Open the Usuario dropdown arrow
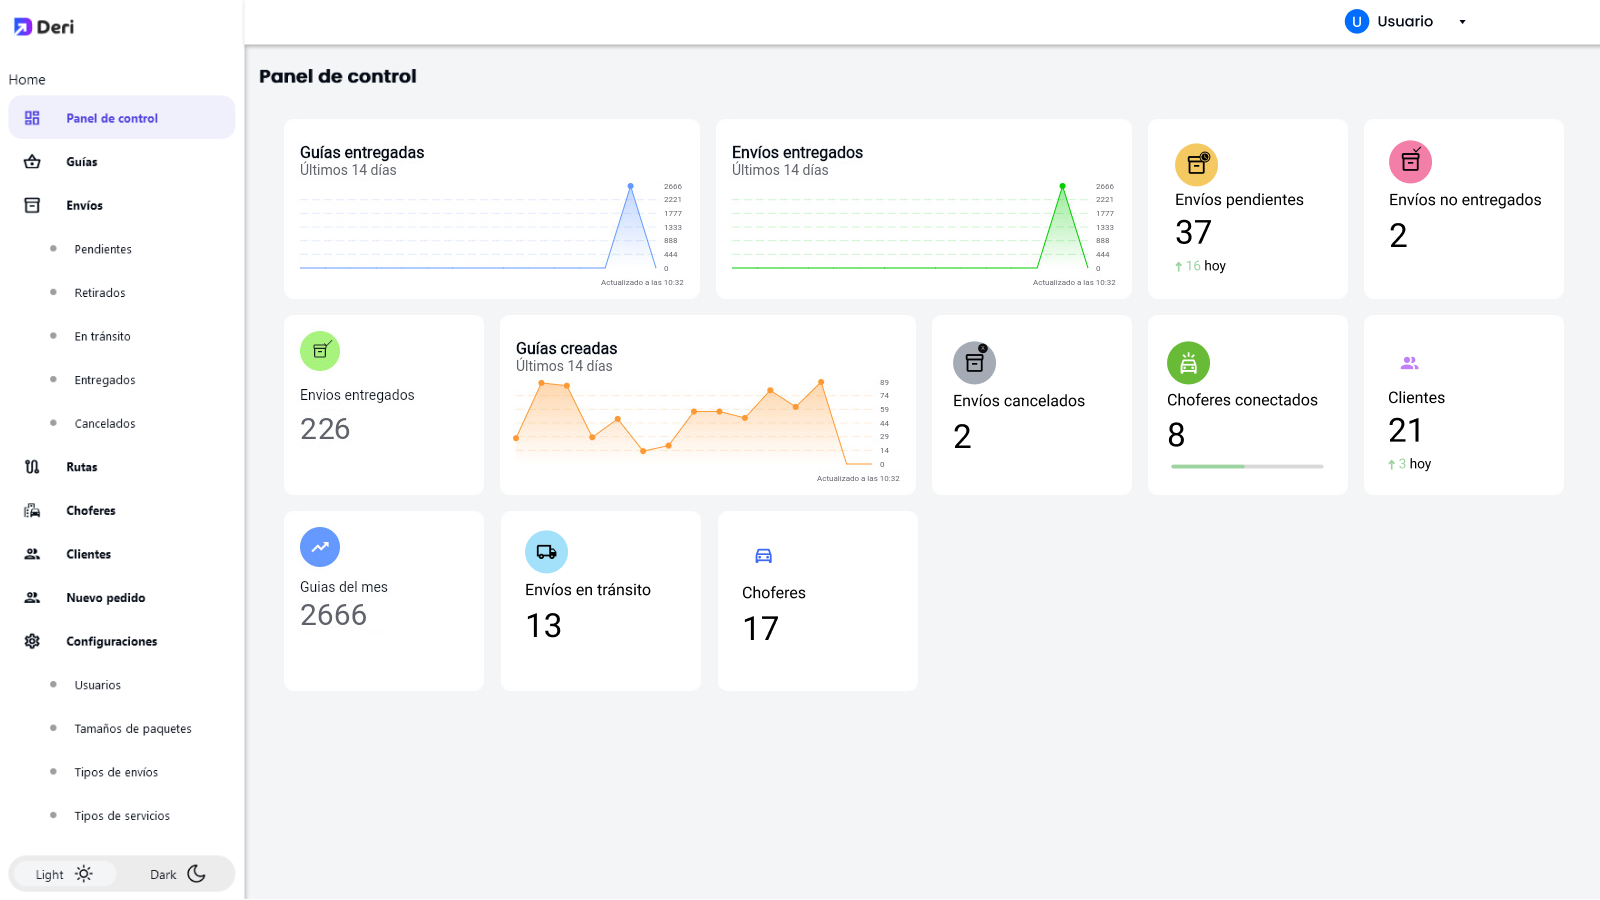Viewport: 1600px width, 900px height. (1462, 22)
